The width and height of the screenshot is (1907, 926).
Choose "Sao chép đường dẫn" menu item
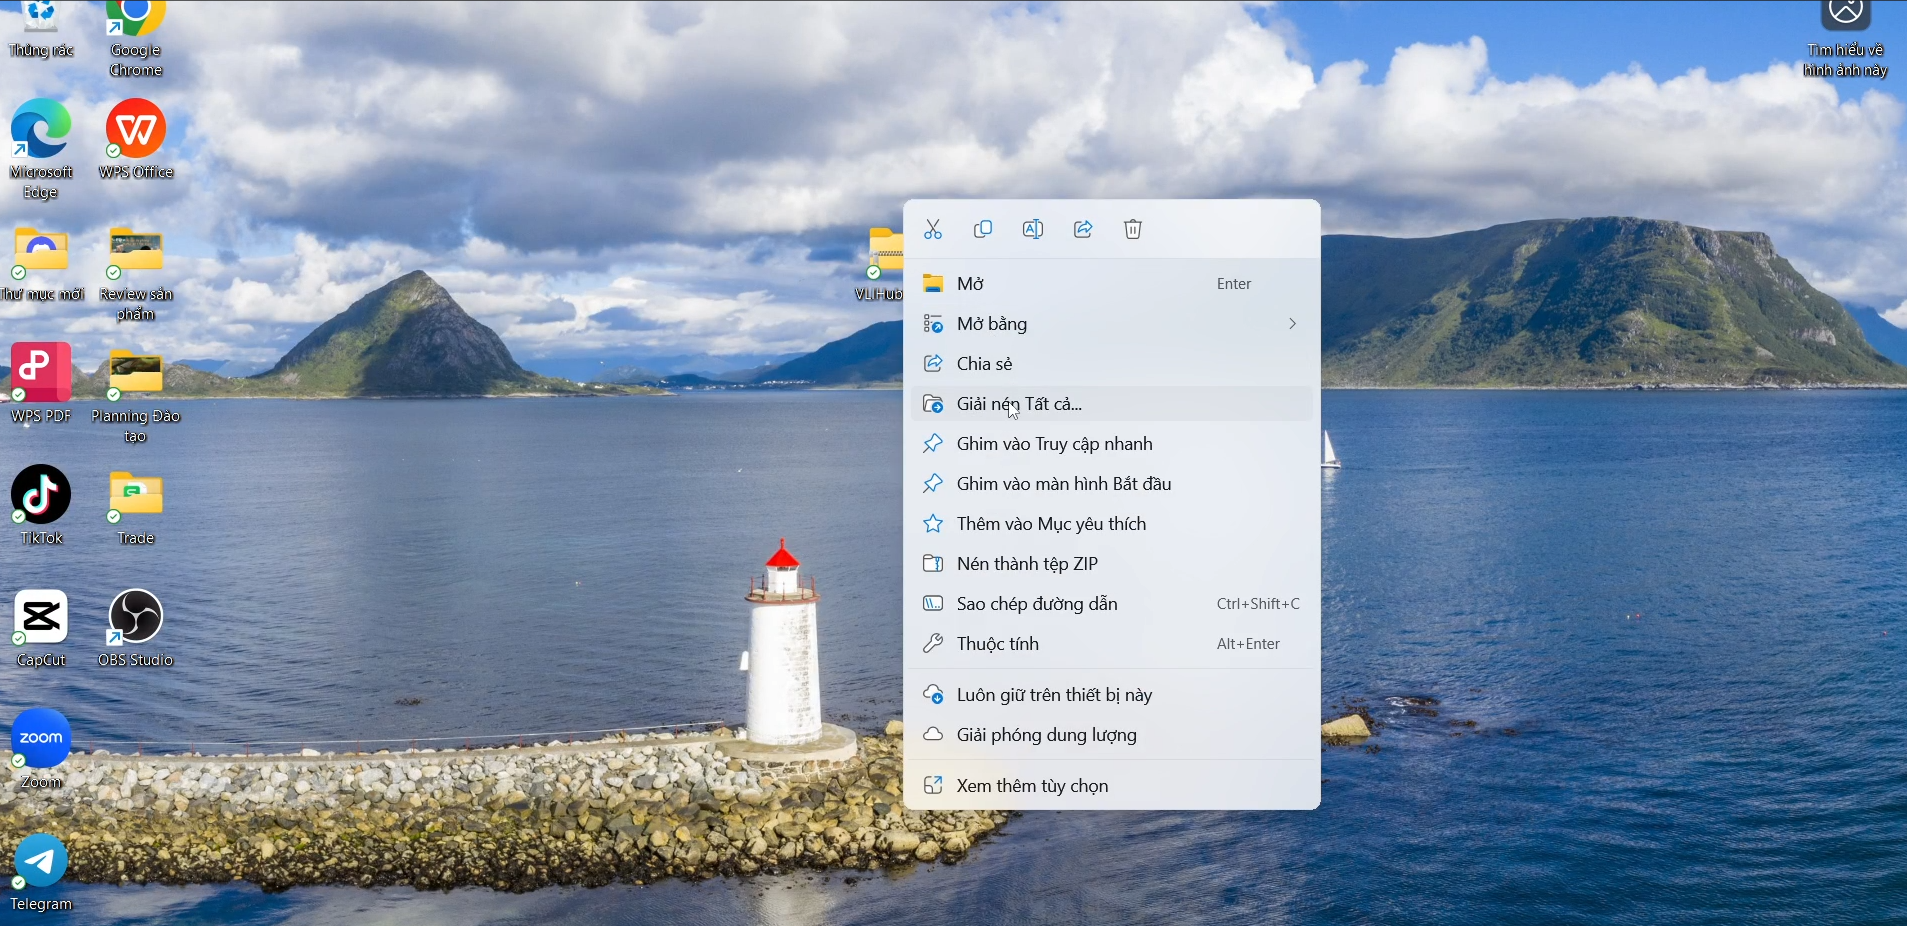tap(1037, 604)
